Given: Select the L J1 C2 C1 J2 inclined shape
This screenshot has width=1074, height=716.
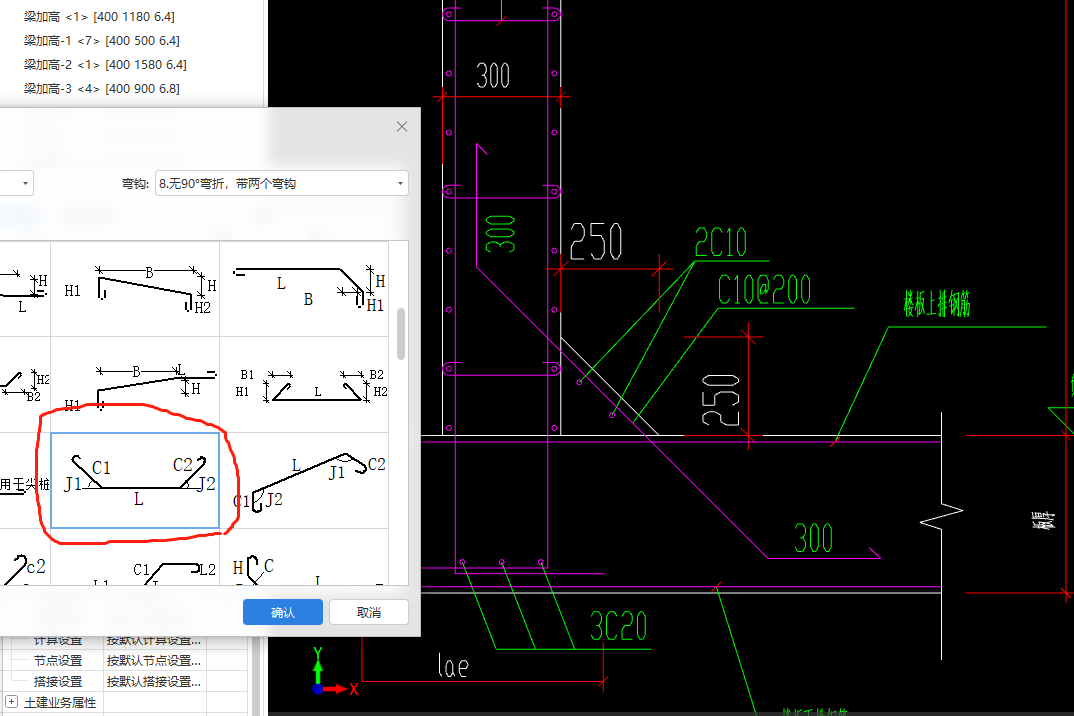Looking at the screenshot, I should click(304, 480).
